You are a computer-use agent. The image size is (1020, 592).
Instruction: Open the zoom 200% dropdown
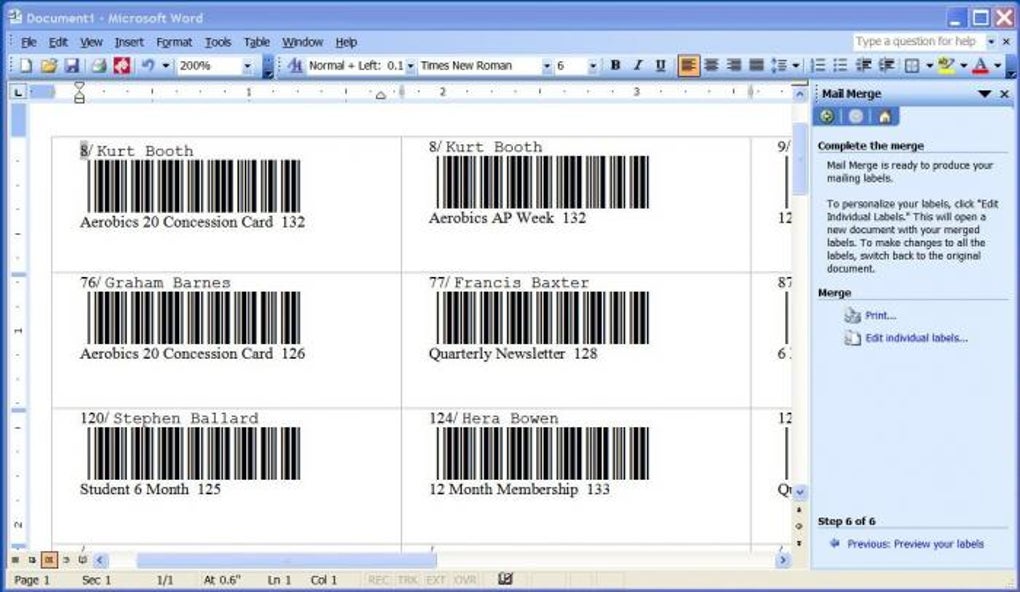(x=247, y=66)
